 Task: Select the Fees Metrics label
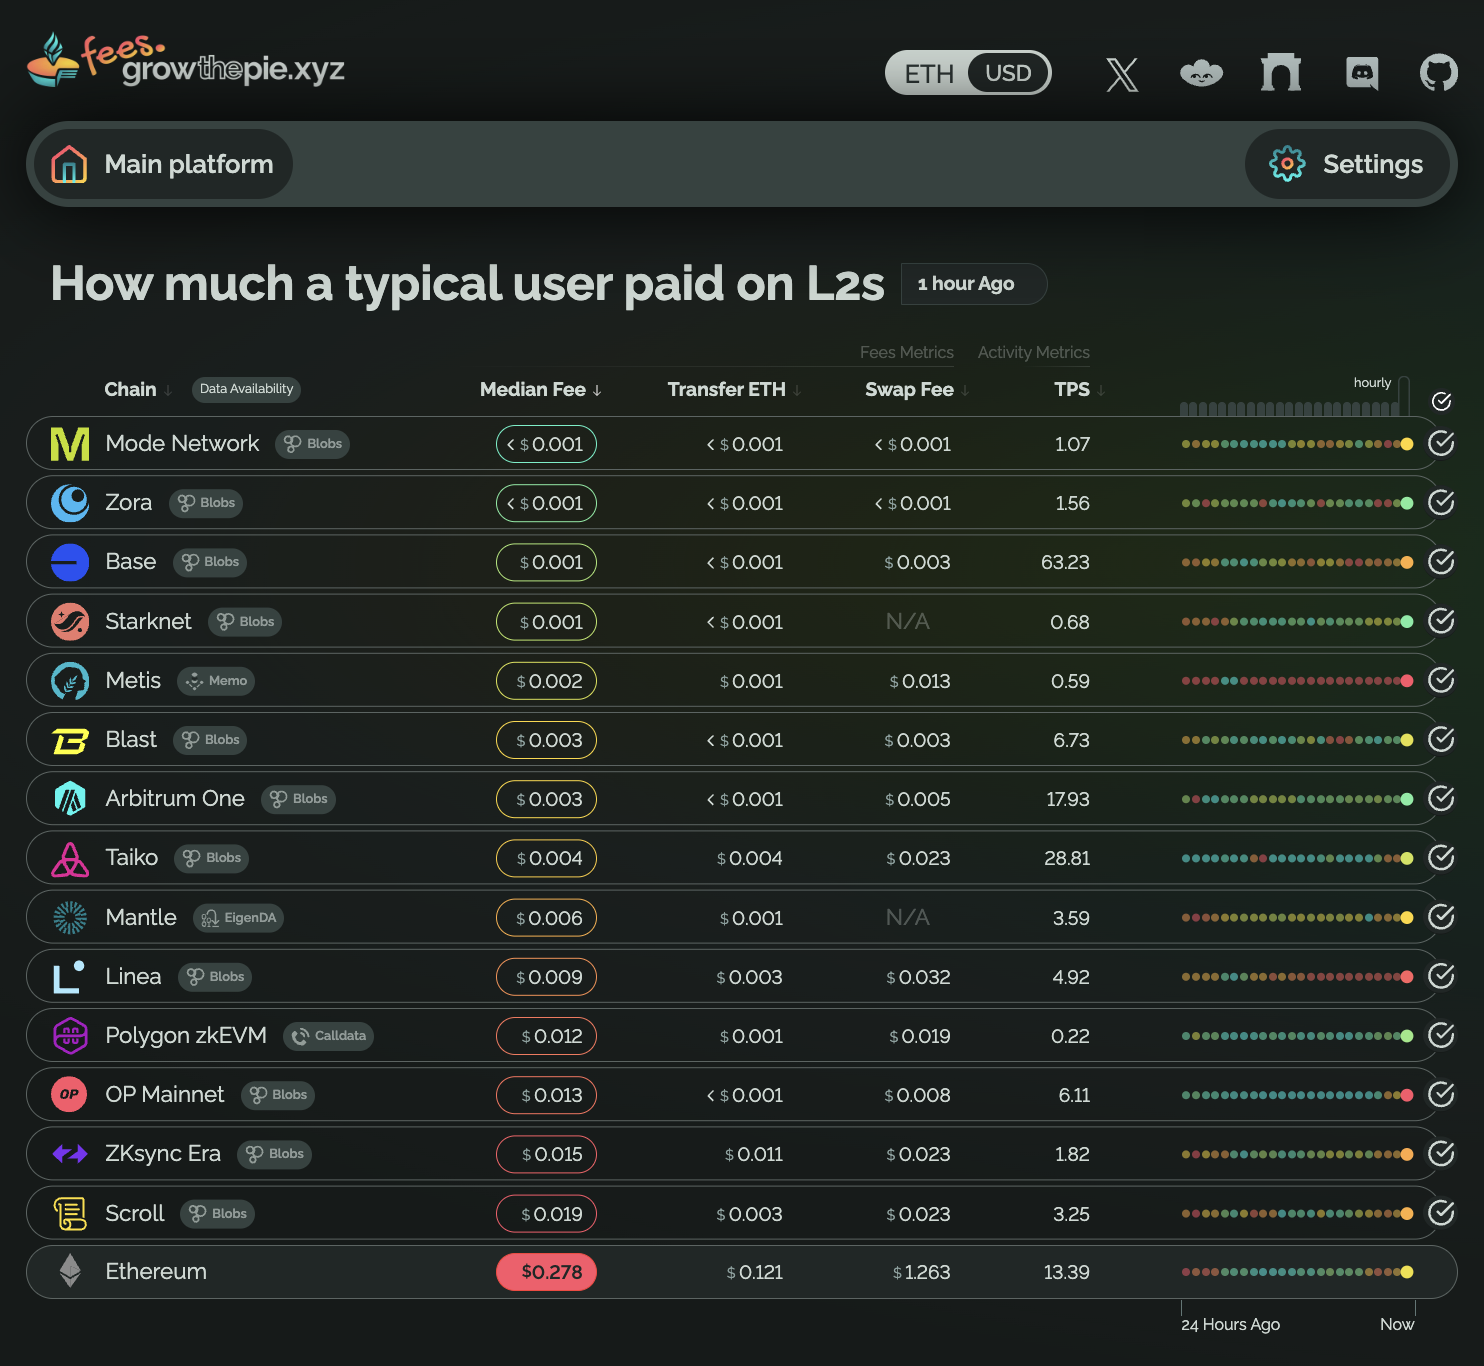tap(906, 352)
